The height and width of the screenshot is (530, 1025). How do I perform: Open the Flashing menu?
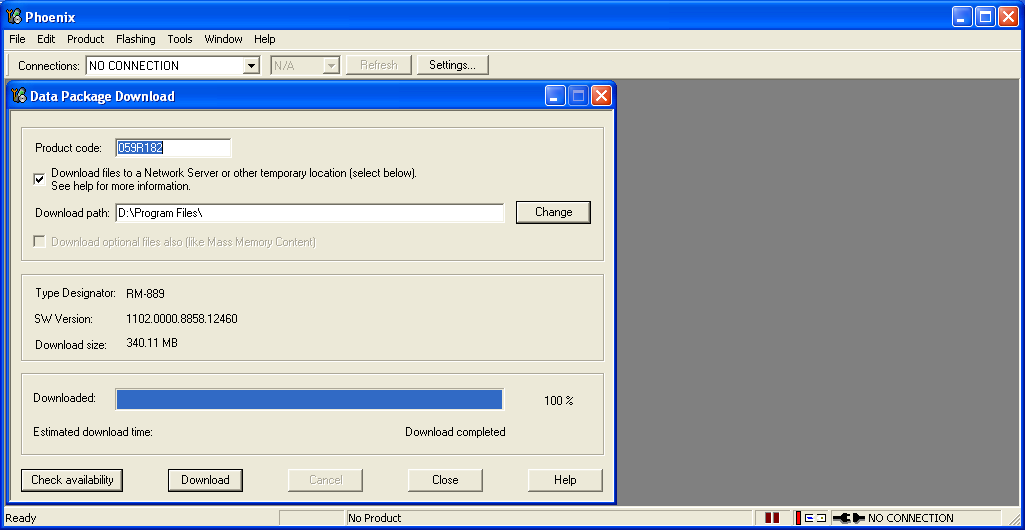click(x=136, y=39)
